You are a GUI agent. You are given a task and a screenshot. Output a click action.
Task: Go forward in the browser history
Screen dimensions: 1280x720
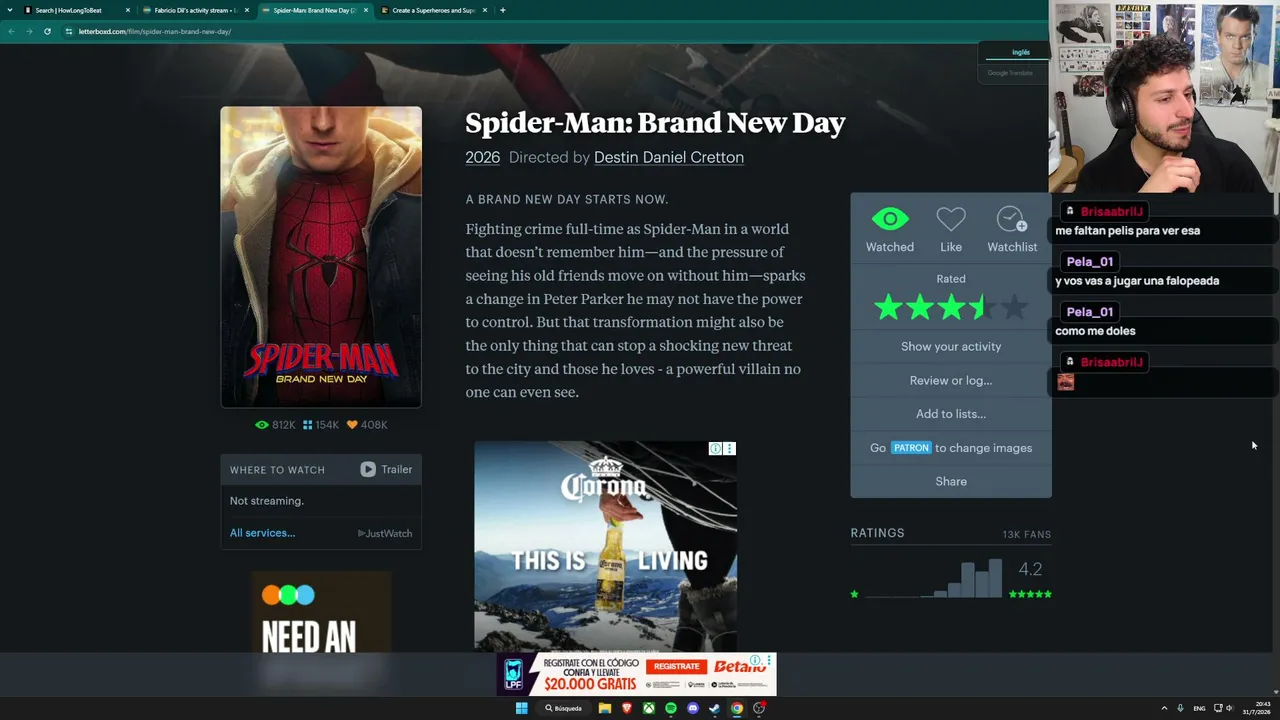(x=29, y=31)
